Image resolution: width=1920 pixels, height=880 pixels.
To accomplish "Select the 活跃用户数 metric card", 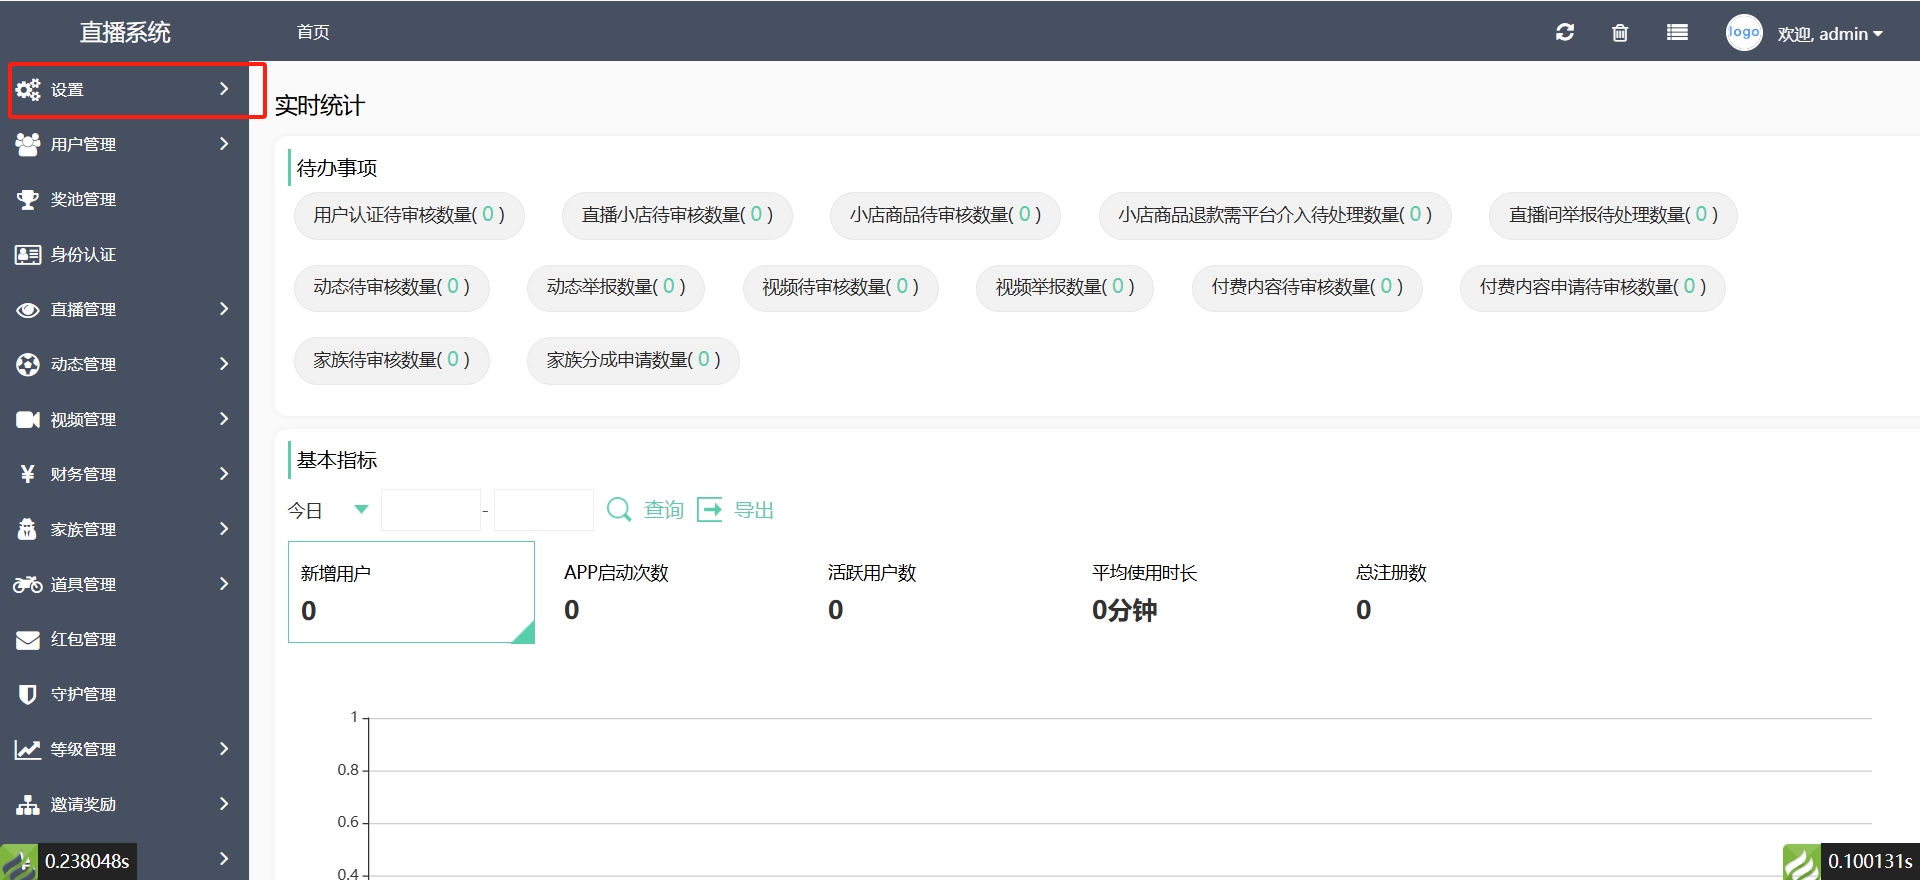I will tap(939, 592).
